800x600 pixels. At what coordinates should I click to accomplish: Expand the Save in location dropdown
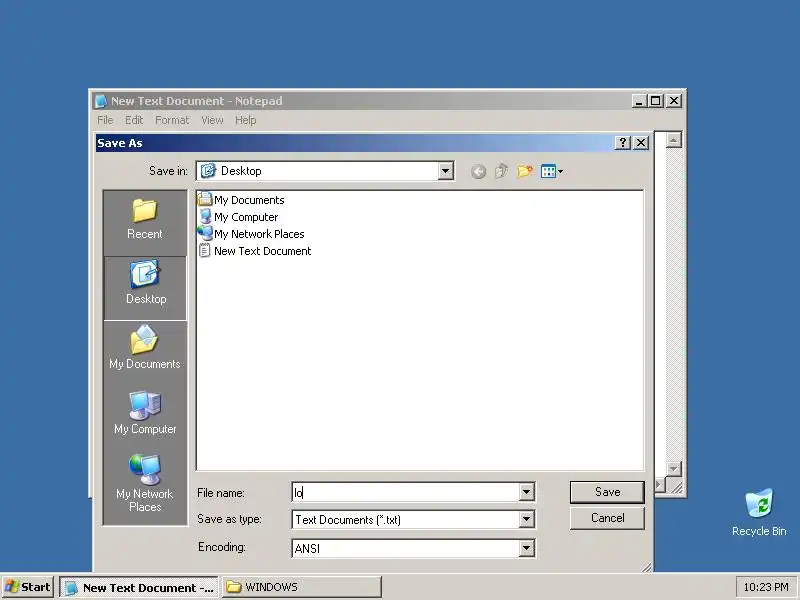click(445, 171)
